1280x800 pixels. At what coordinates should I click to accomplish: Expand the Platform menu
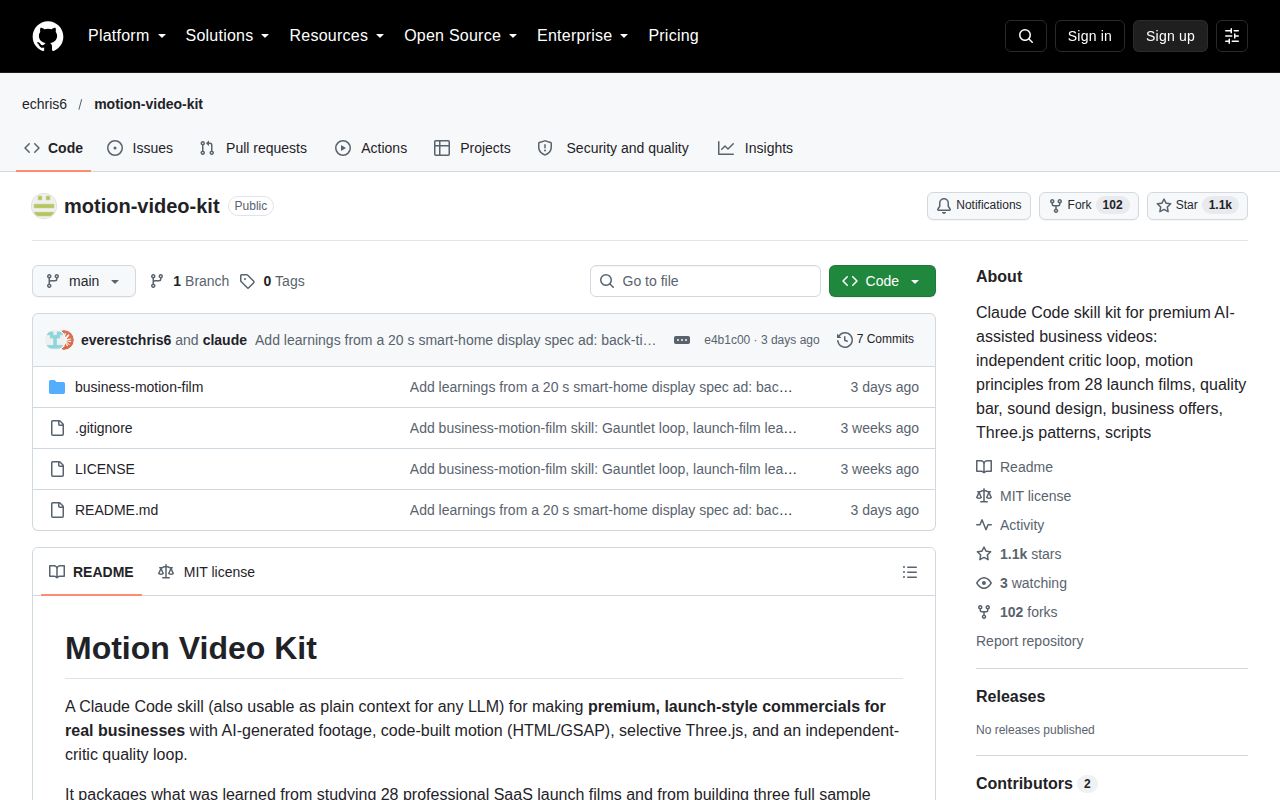point(127,36)
